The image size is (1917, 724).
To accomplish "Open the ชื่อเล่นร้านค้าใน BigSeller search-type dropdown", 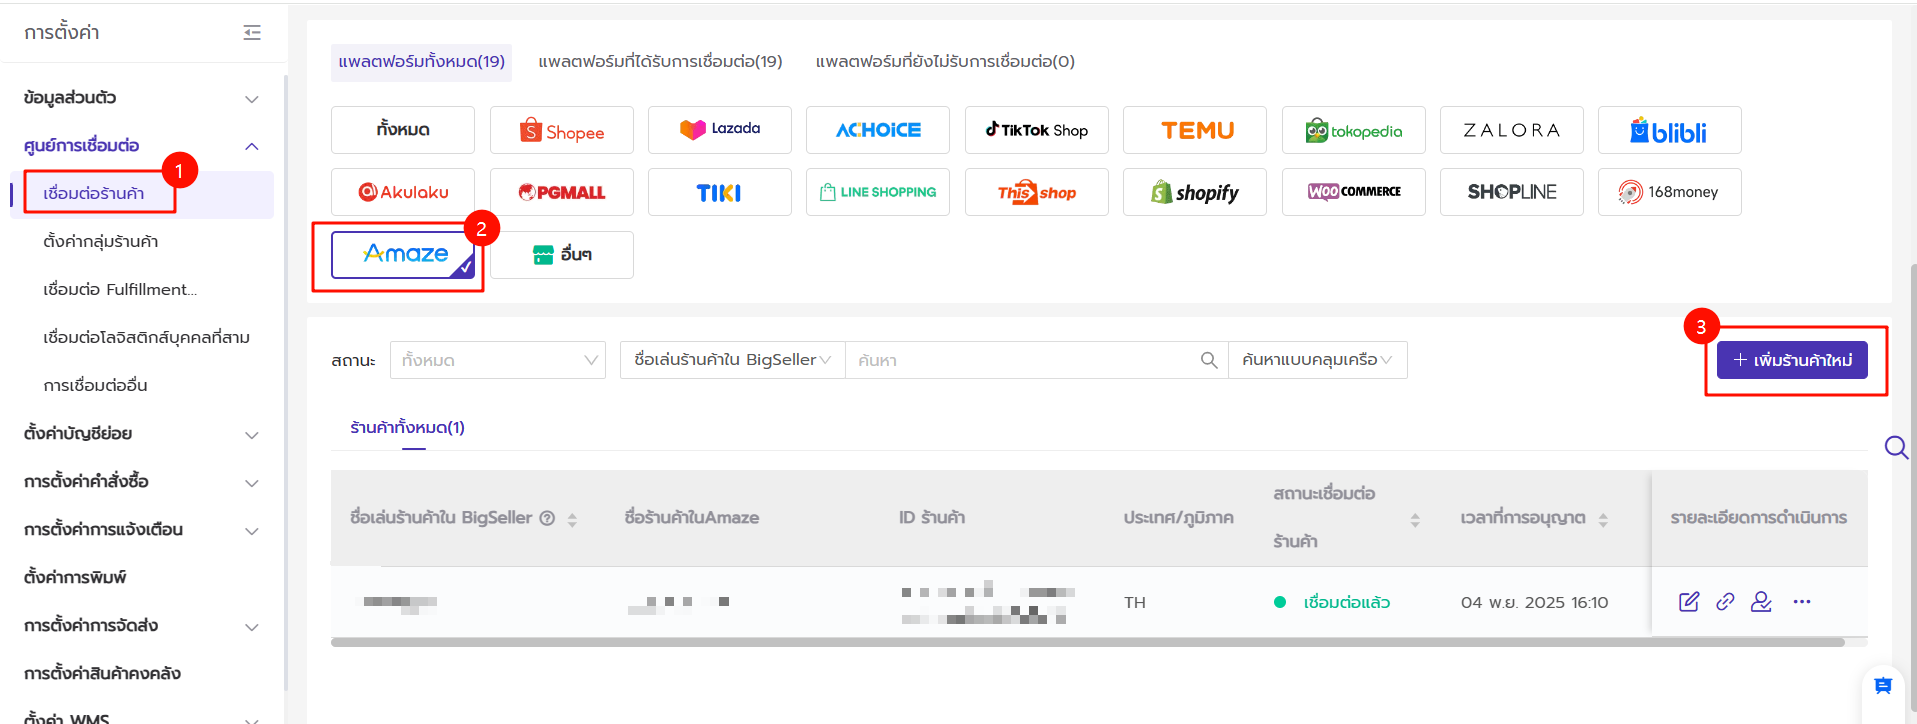I will (732, 360).
